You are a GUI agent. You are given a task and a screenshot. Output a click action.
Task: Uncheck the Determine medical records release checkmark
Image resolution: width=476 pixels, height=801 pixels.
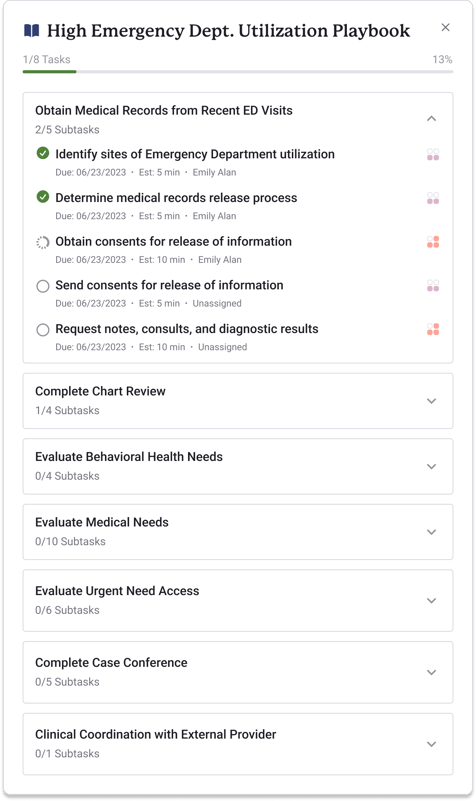[x=43, y=197]
